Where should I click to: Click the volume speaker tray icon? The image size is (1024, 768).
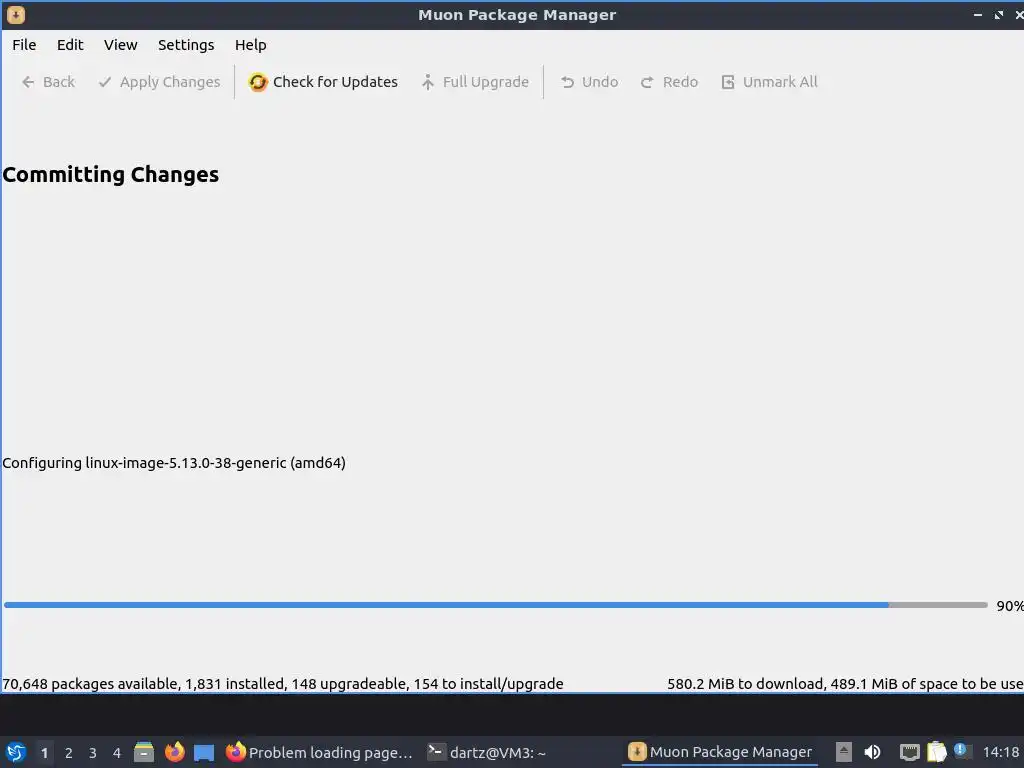pyautogui.click(x=872, y=752)
